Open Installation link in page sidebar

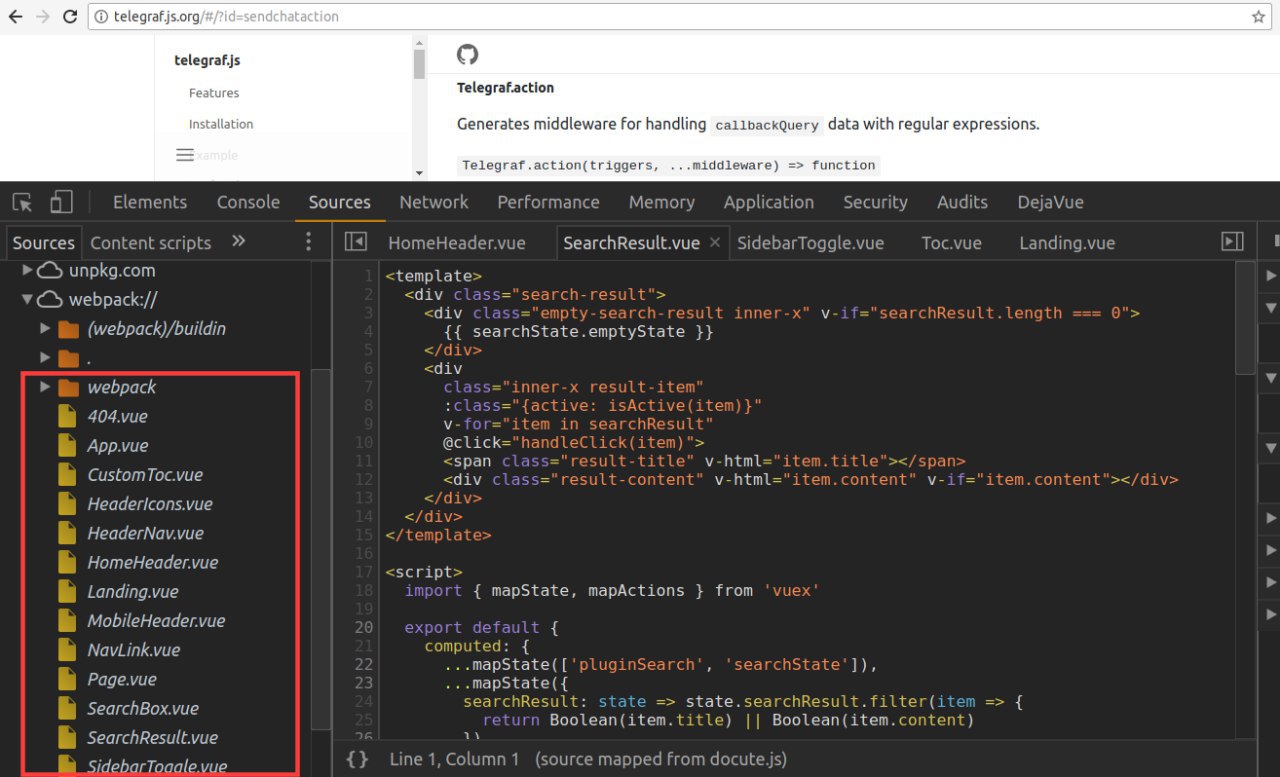221,124
